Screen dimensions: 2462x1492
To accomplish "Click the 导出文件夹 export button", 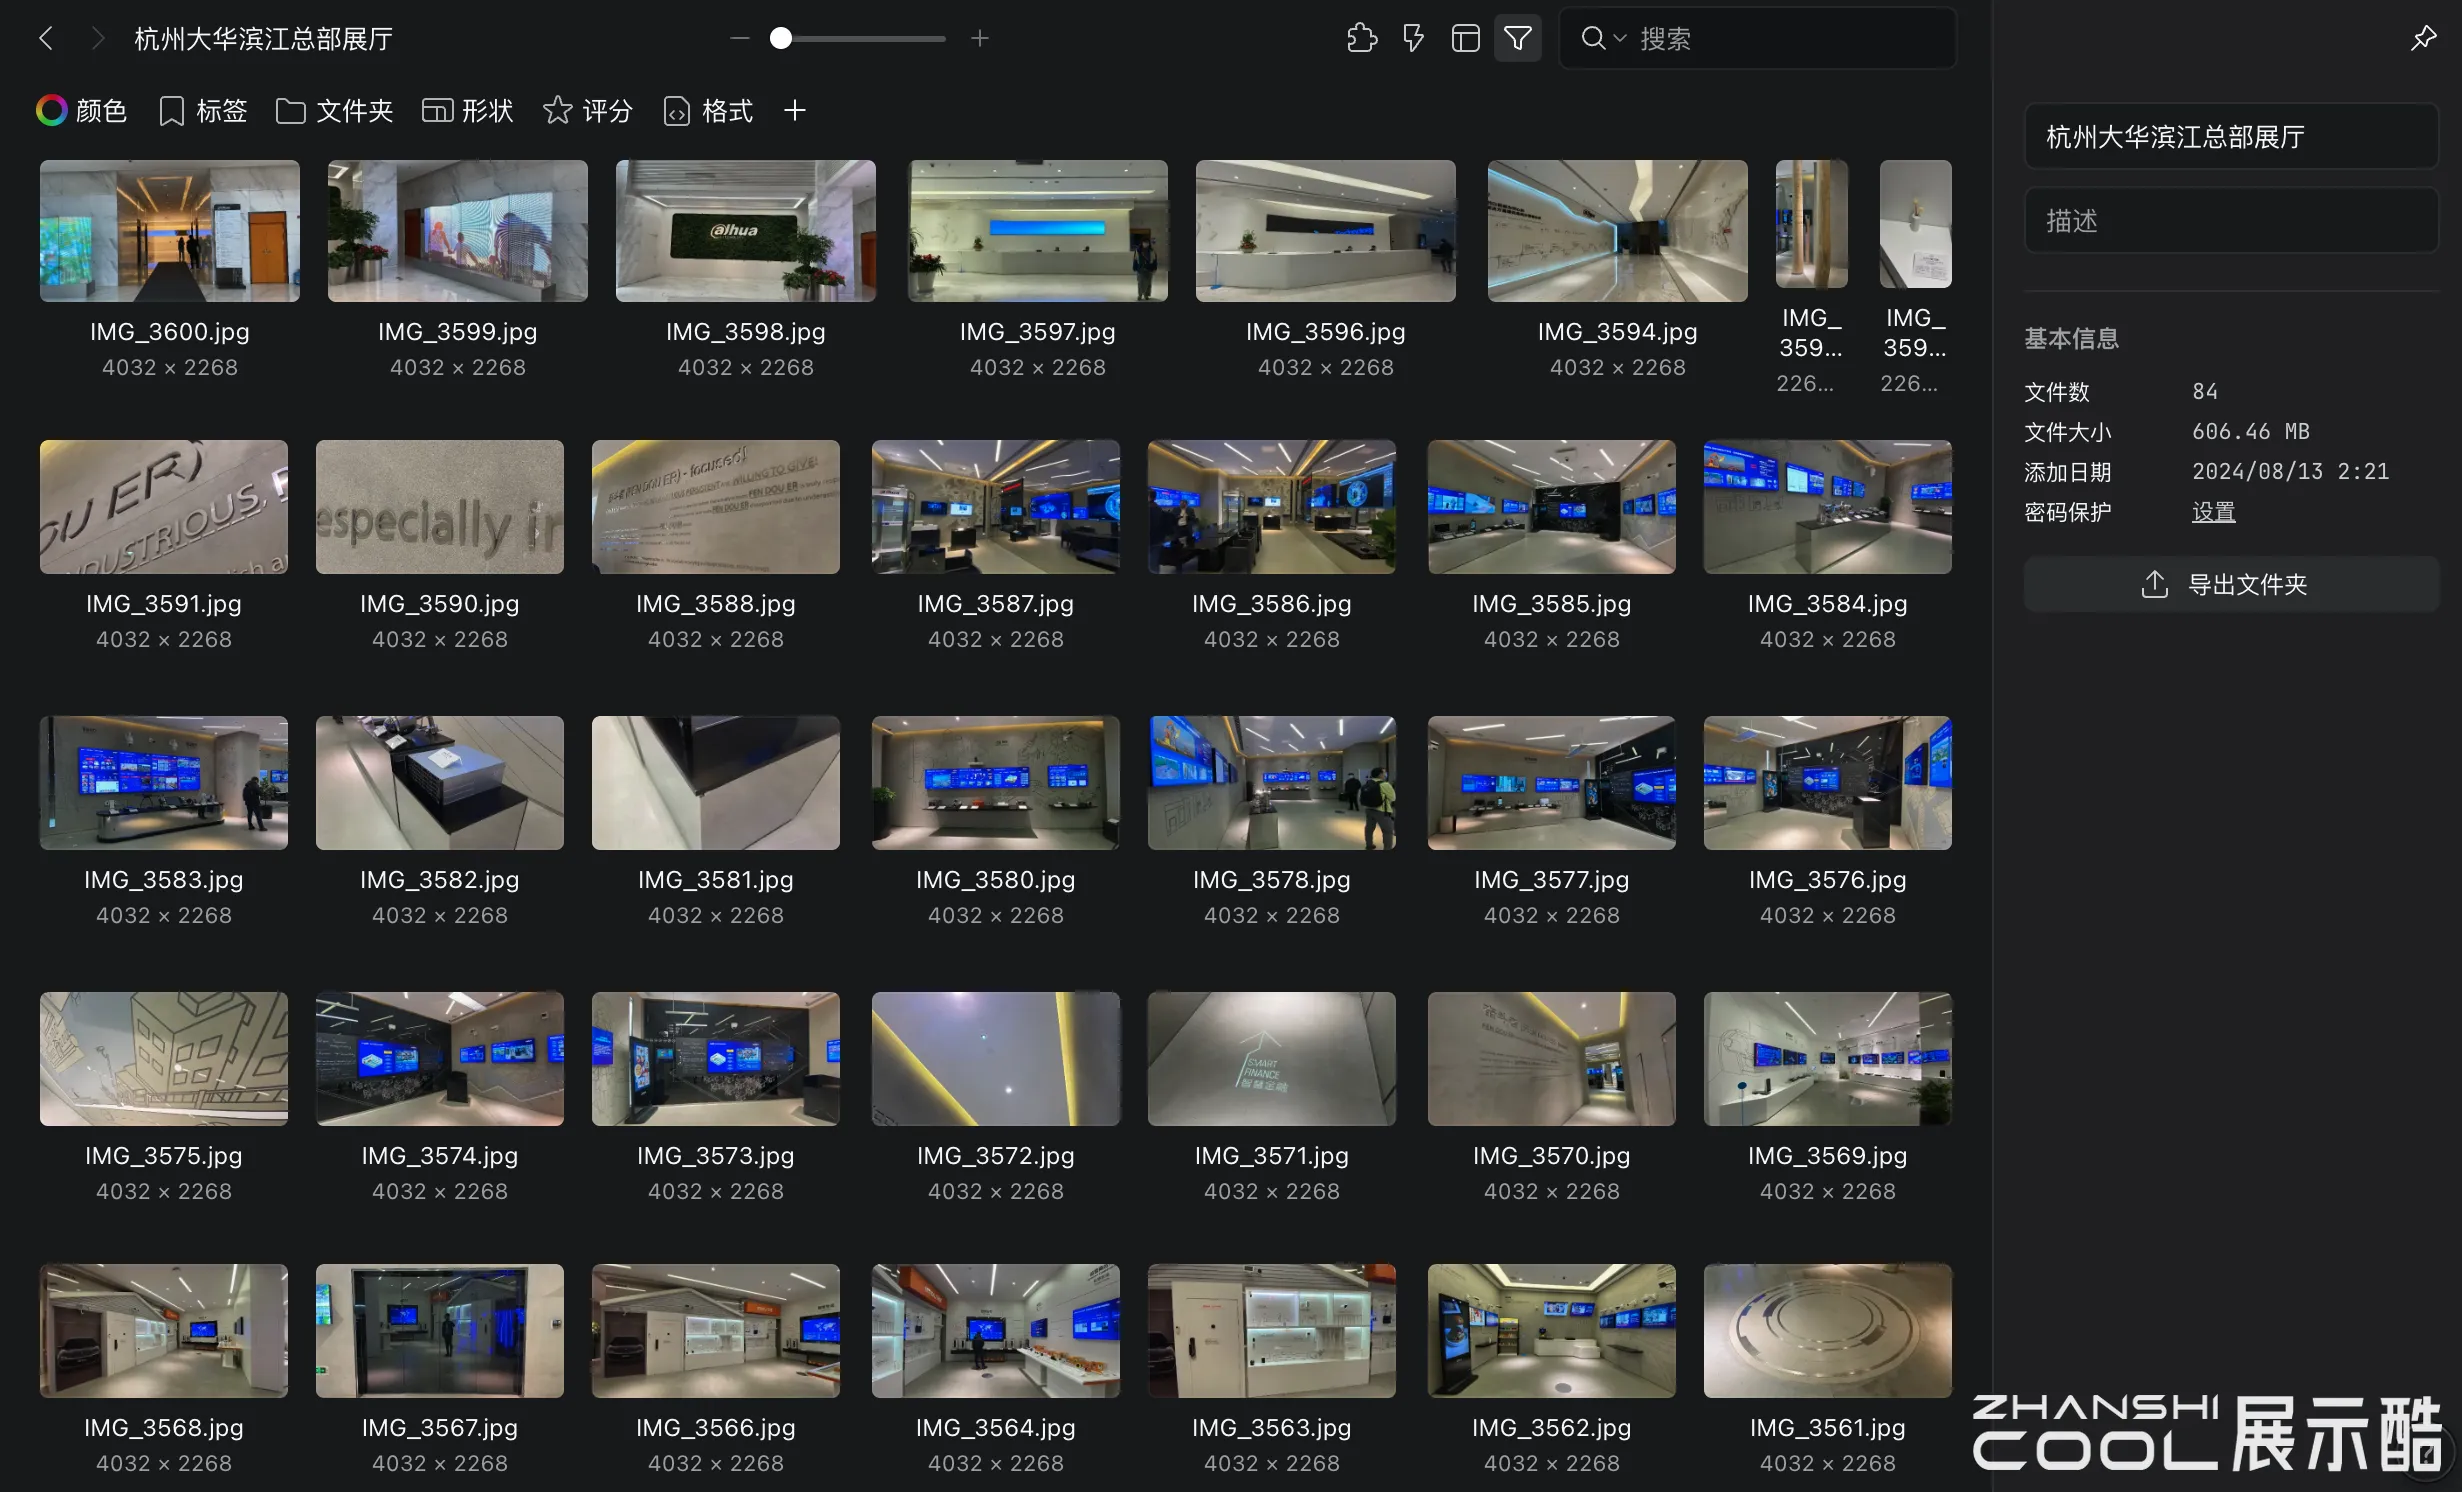I will click(x=2231, y=584).
